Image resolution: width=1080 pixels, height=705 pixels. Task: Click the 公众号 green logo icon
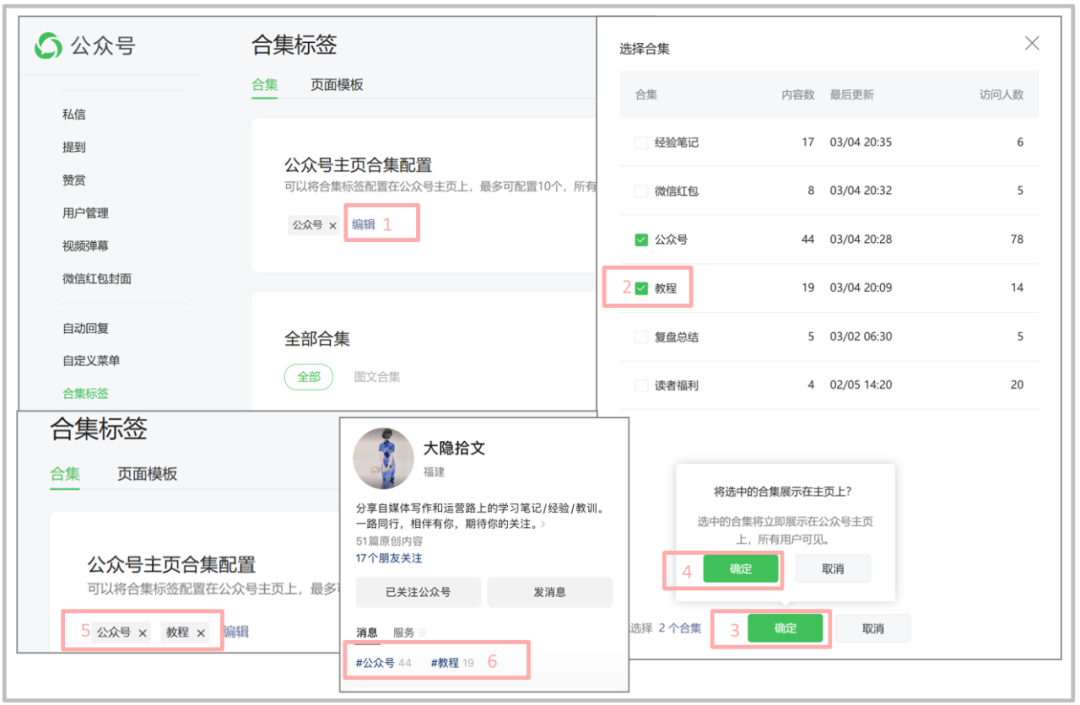coord(48,46)
